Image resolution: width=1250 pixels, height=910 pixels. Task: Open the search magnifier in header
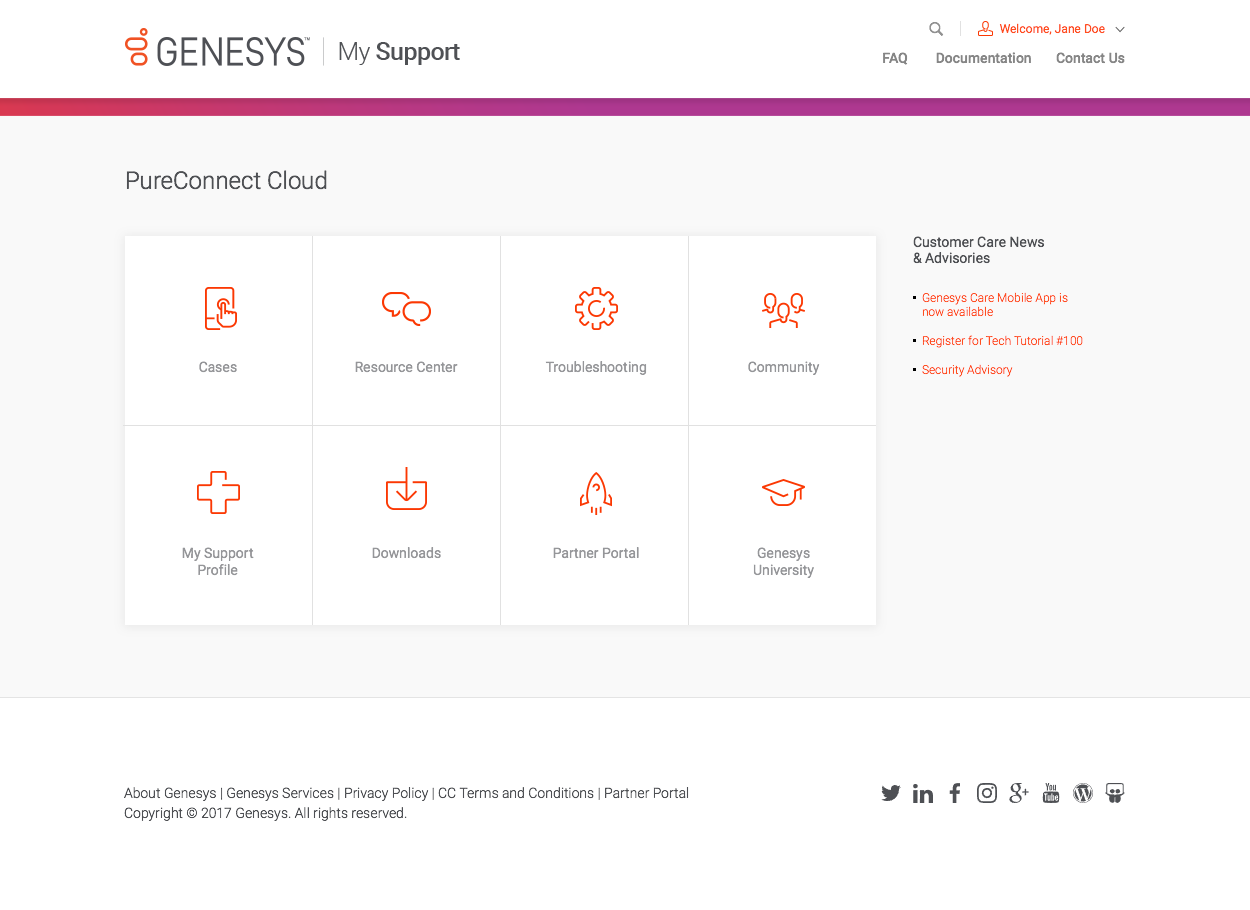pos(936,29)
